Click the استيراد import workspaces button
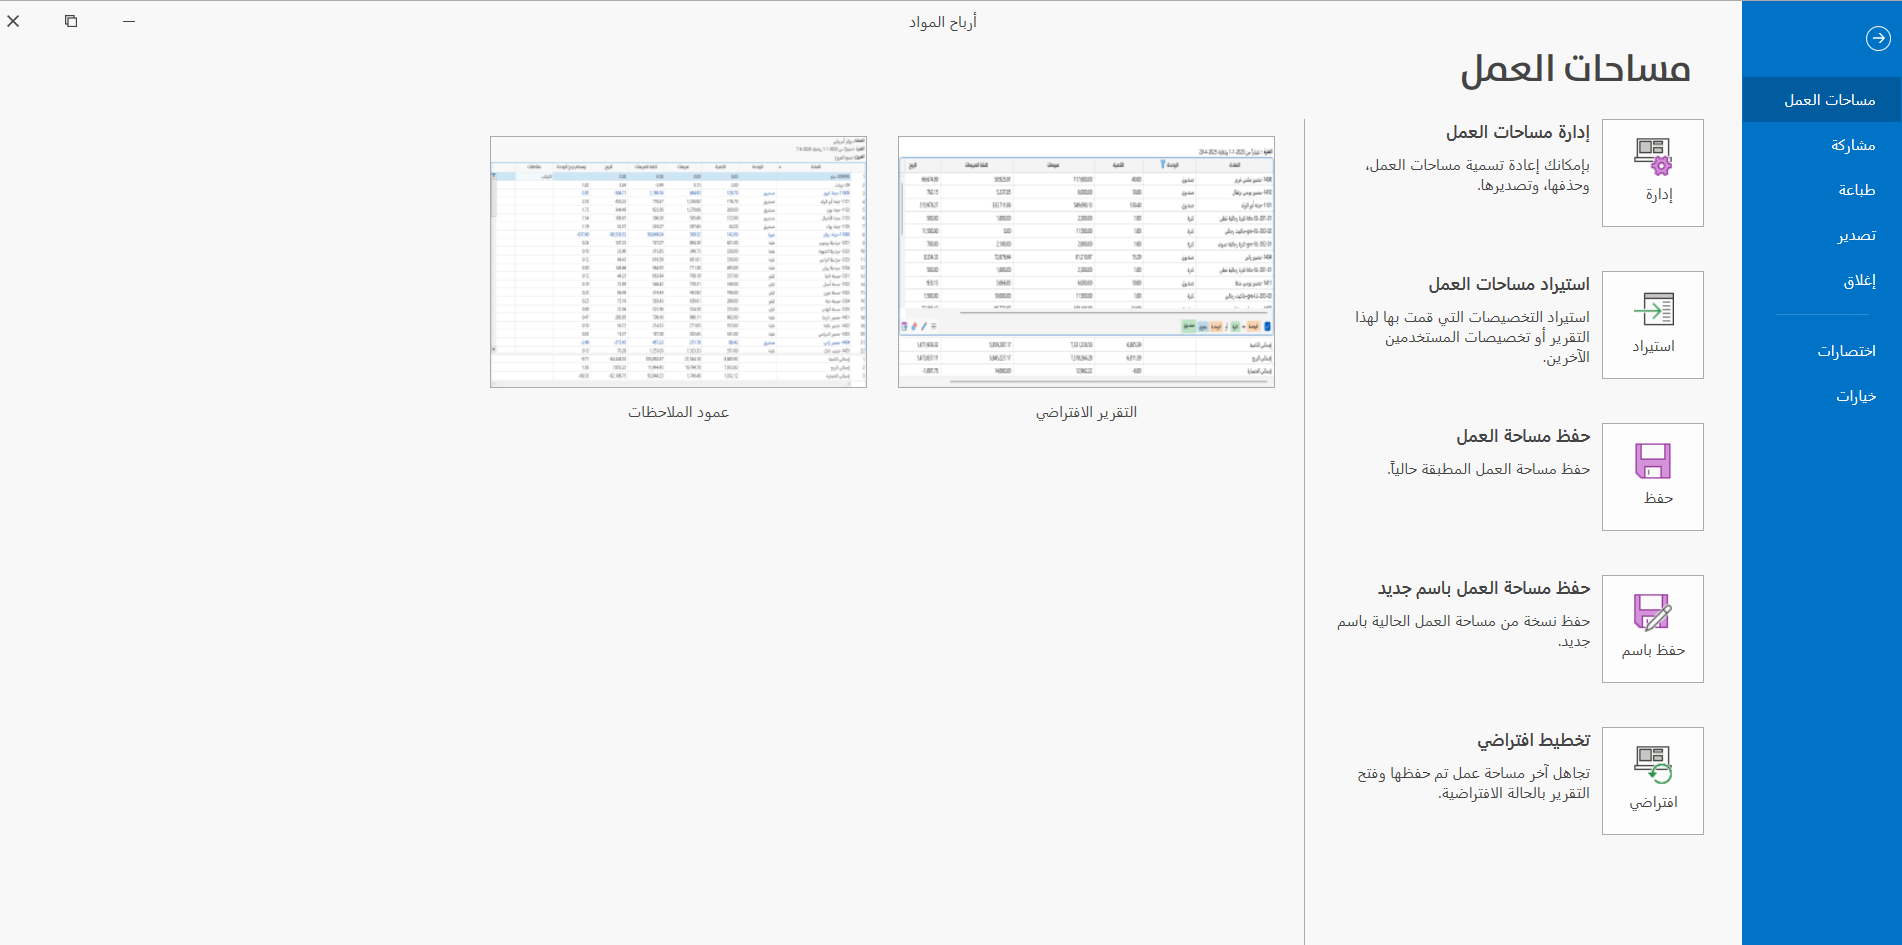 click(1652, 325)
